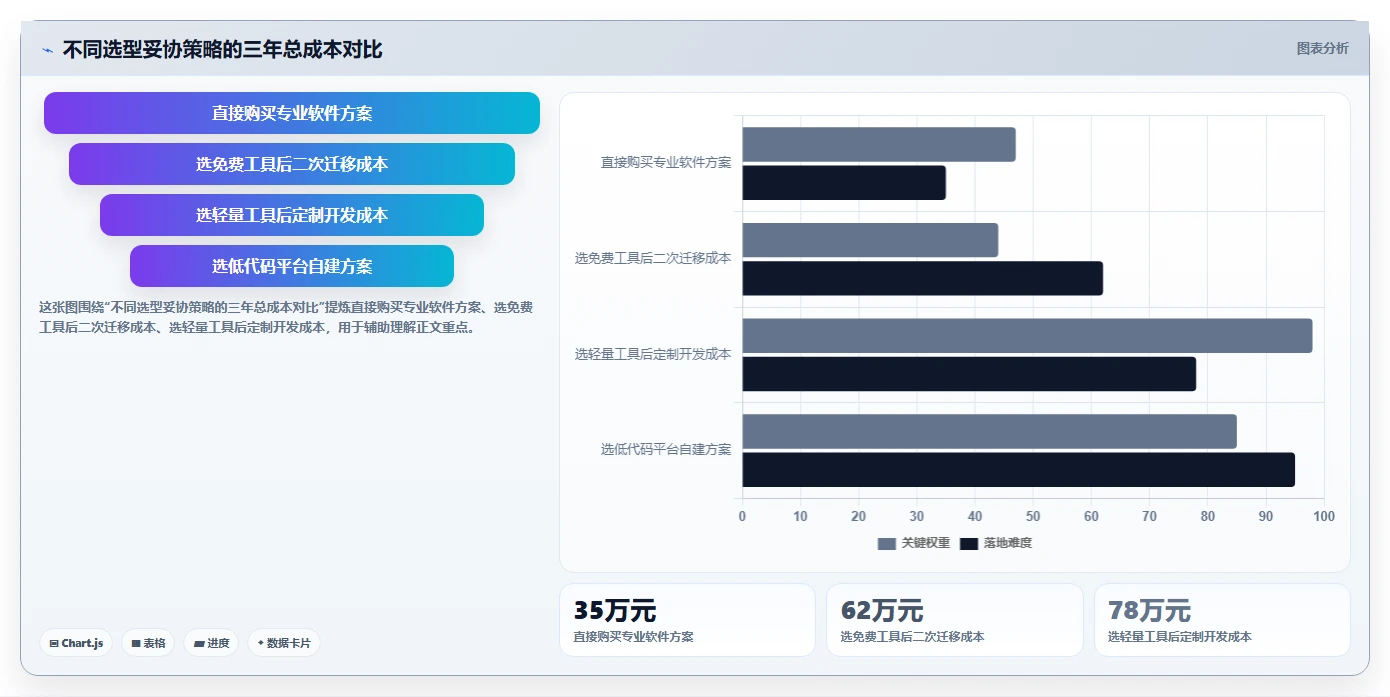Click the grey bar for 选免费工具后二次迁移成本

pos(870,240)
